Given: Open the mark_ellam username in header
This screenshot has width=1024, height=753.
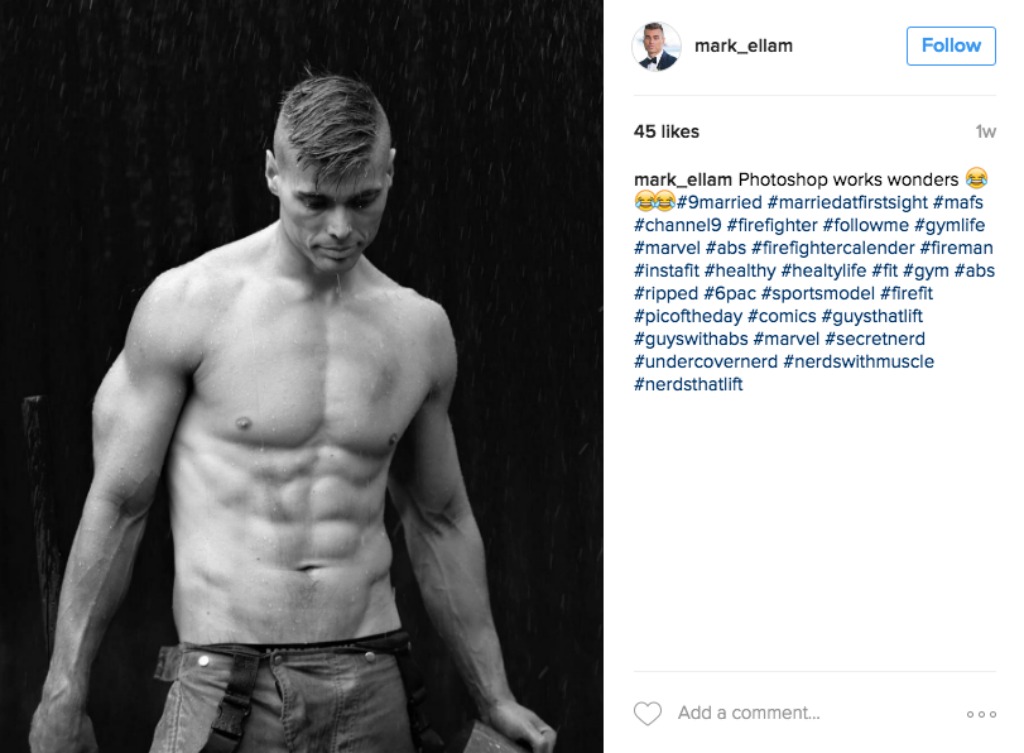Looking at the screenshot, I should pyautogui.click(x=743, y=46).
